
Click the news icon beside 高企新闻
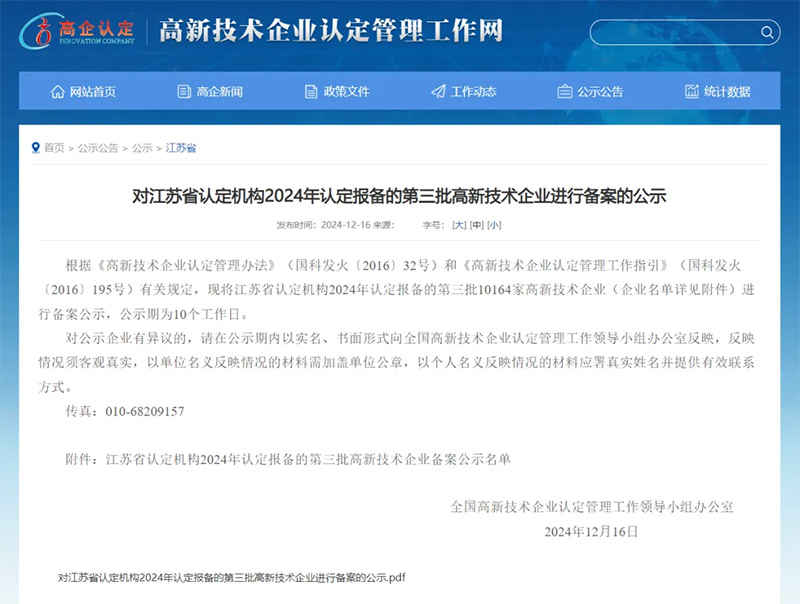click(x=184, y=92)
